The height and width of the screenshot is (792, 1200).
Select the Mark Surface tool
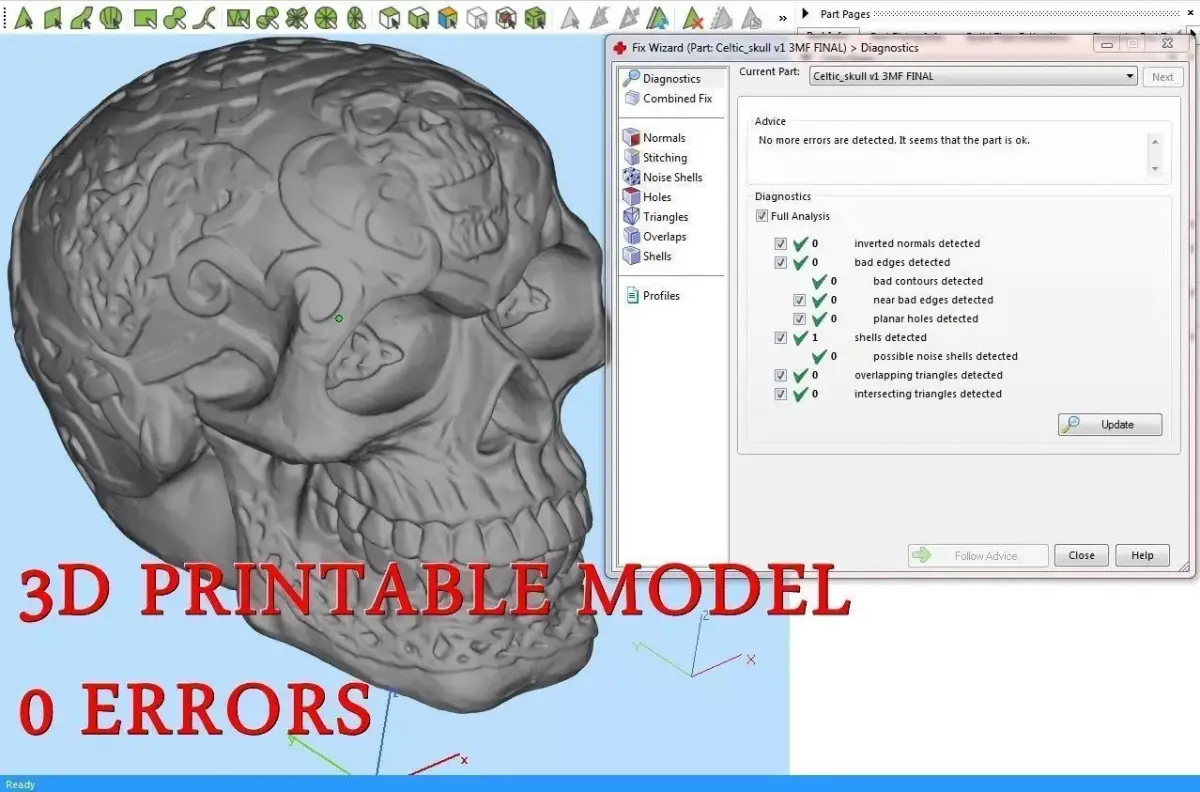82,17
